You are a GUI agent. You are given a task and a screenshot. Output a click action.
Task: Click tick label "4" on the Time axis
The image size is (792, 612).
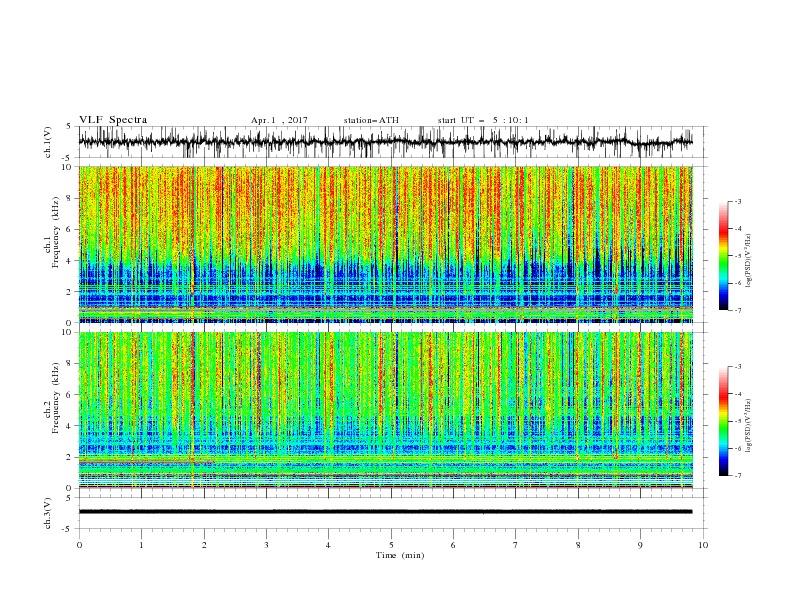(x=328, y=545)
